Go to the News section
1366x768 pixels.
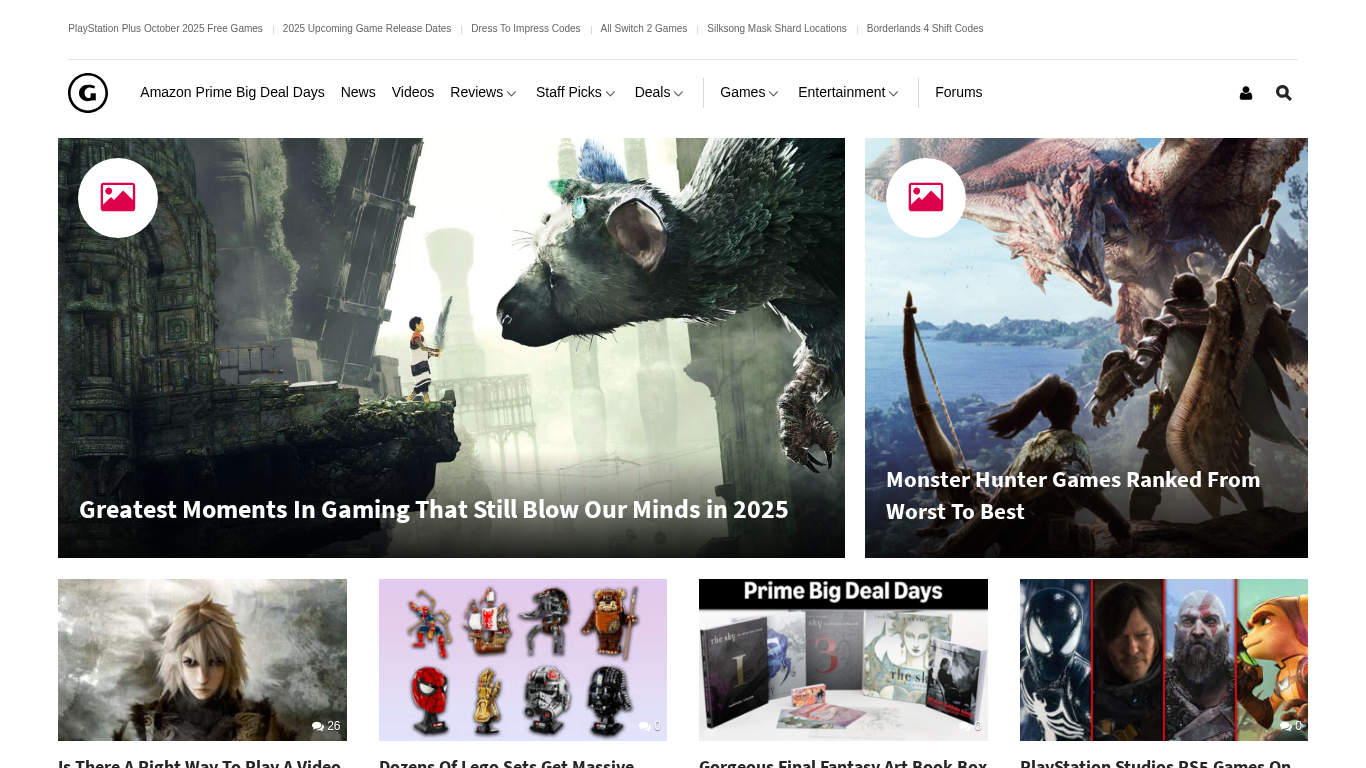(358, 92)
